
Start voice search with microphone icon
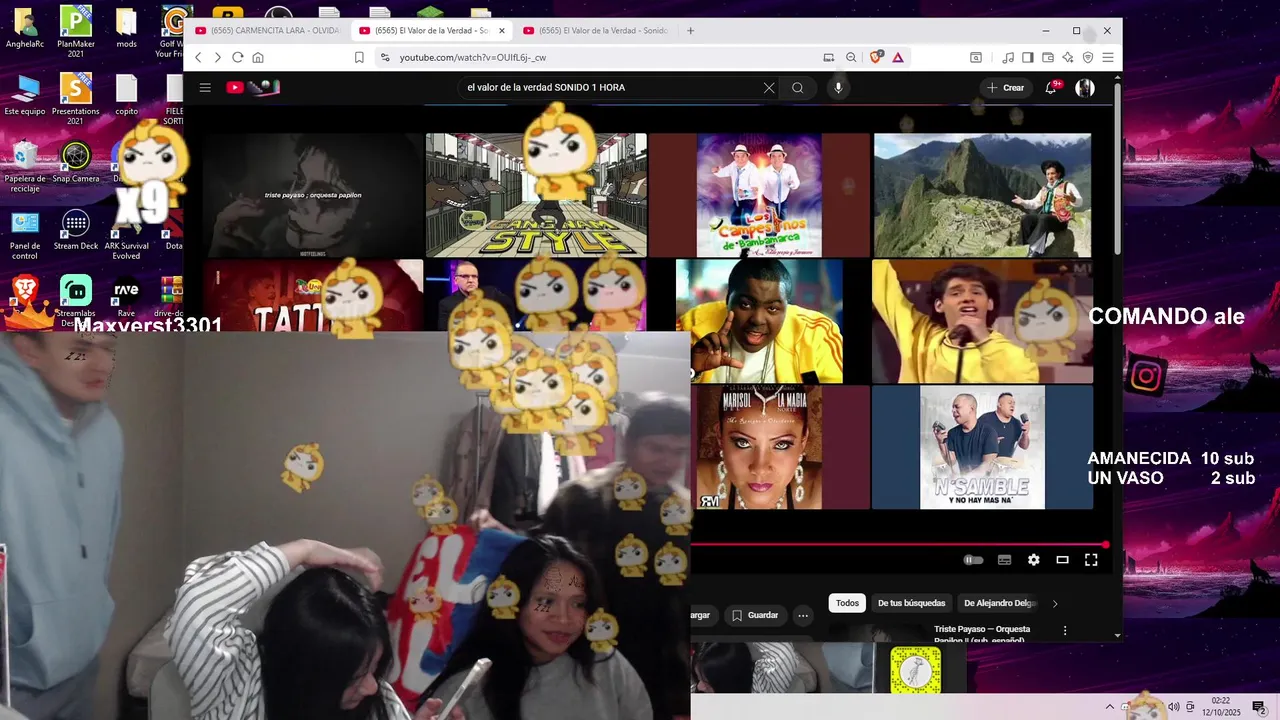click(838, 88)
